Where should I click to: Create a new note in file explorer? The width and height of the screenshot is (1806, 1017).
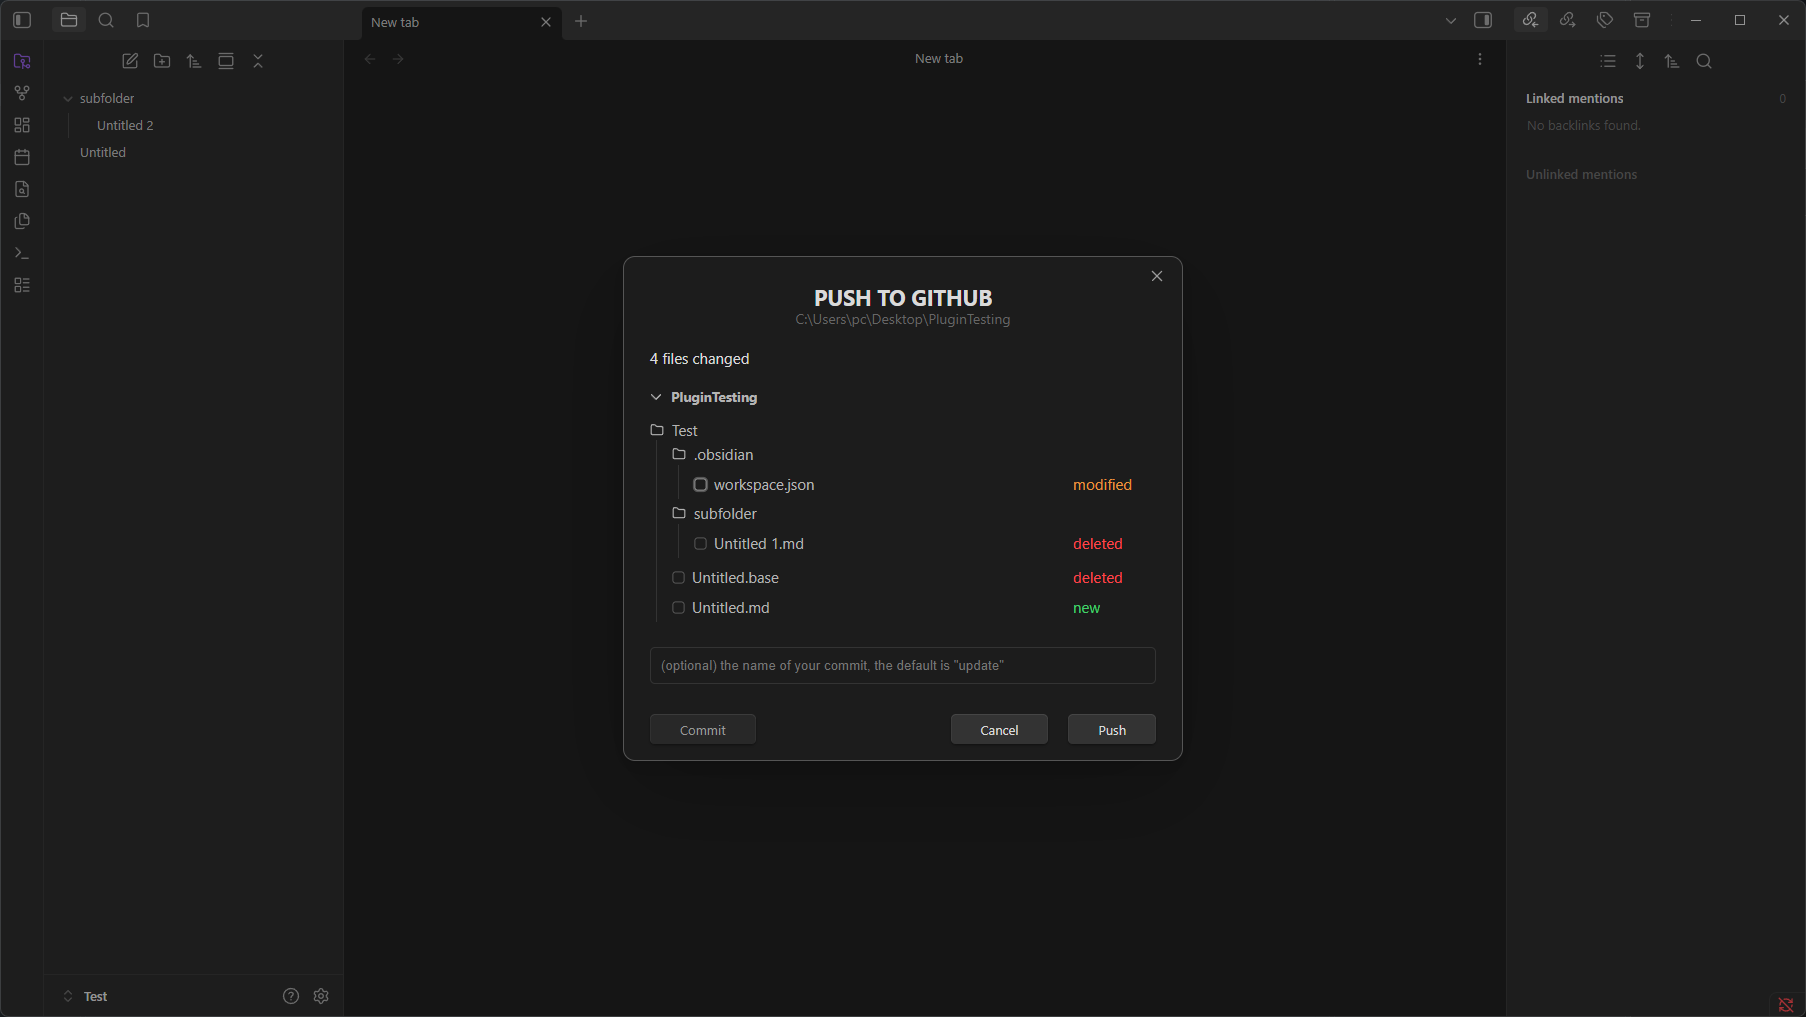click(130, 61)
